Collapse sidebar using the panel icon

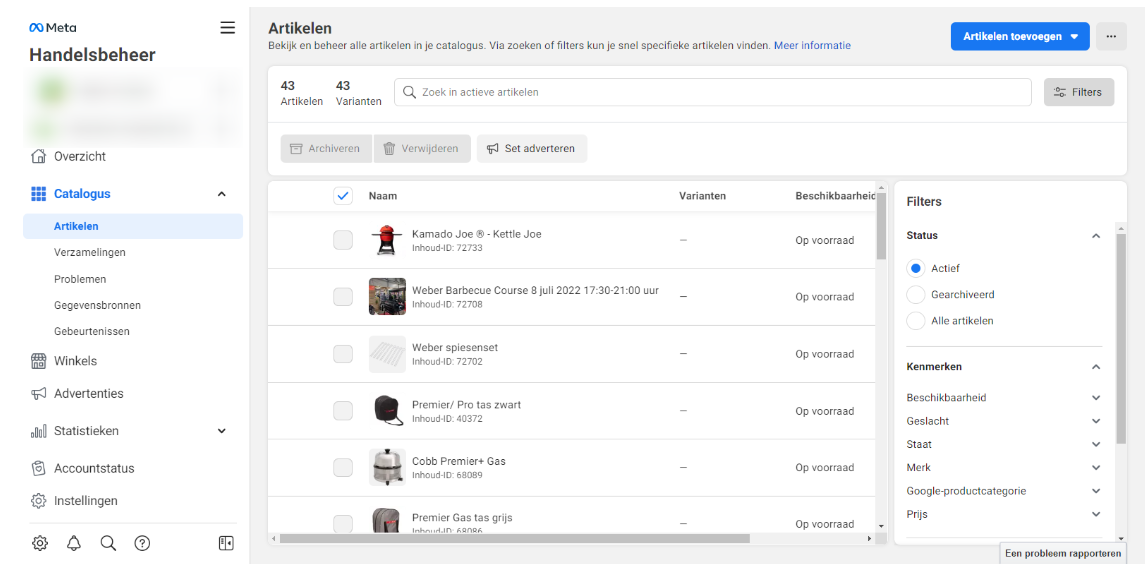coord(226,543)
